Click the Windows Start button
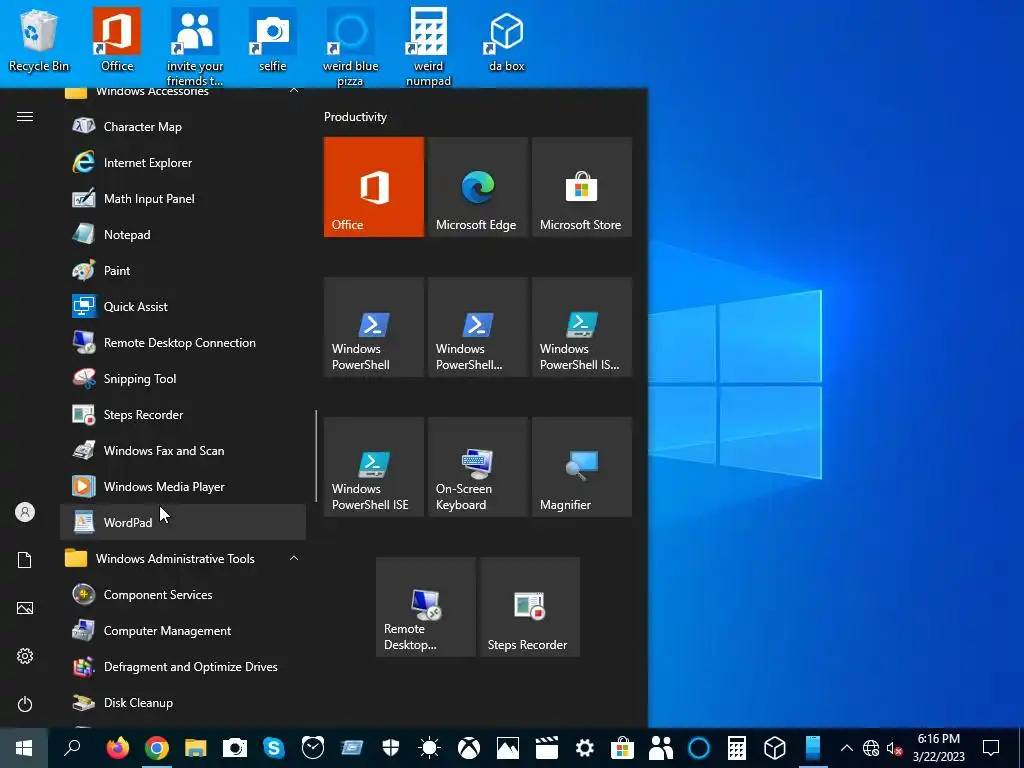 pos(24,748)
